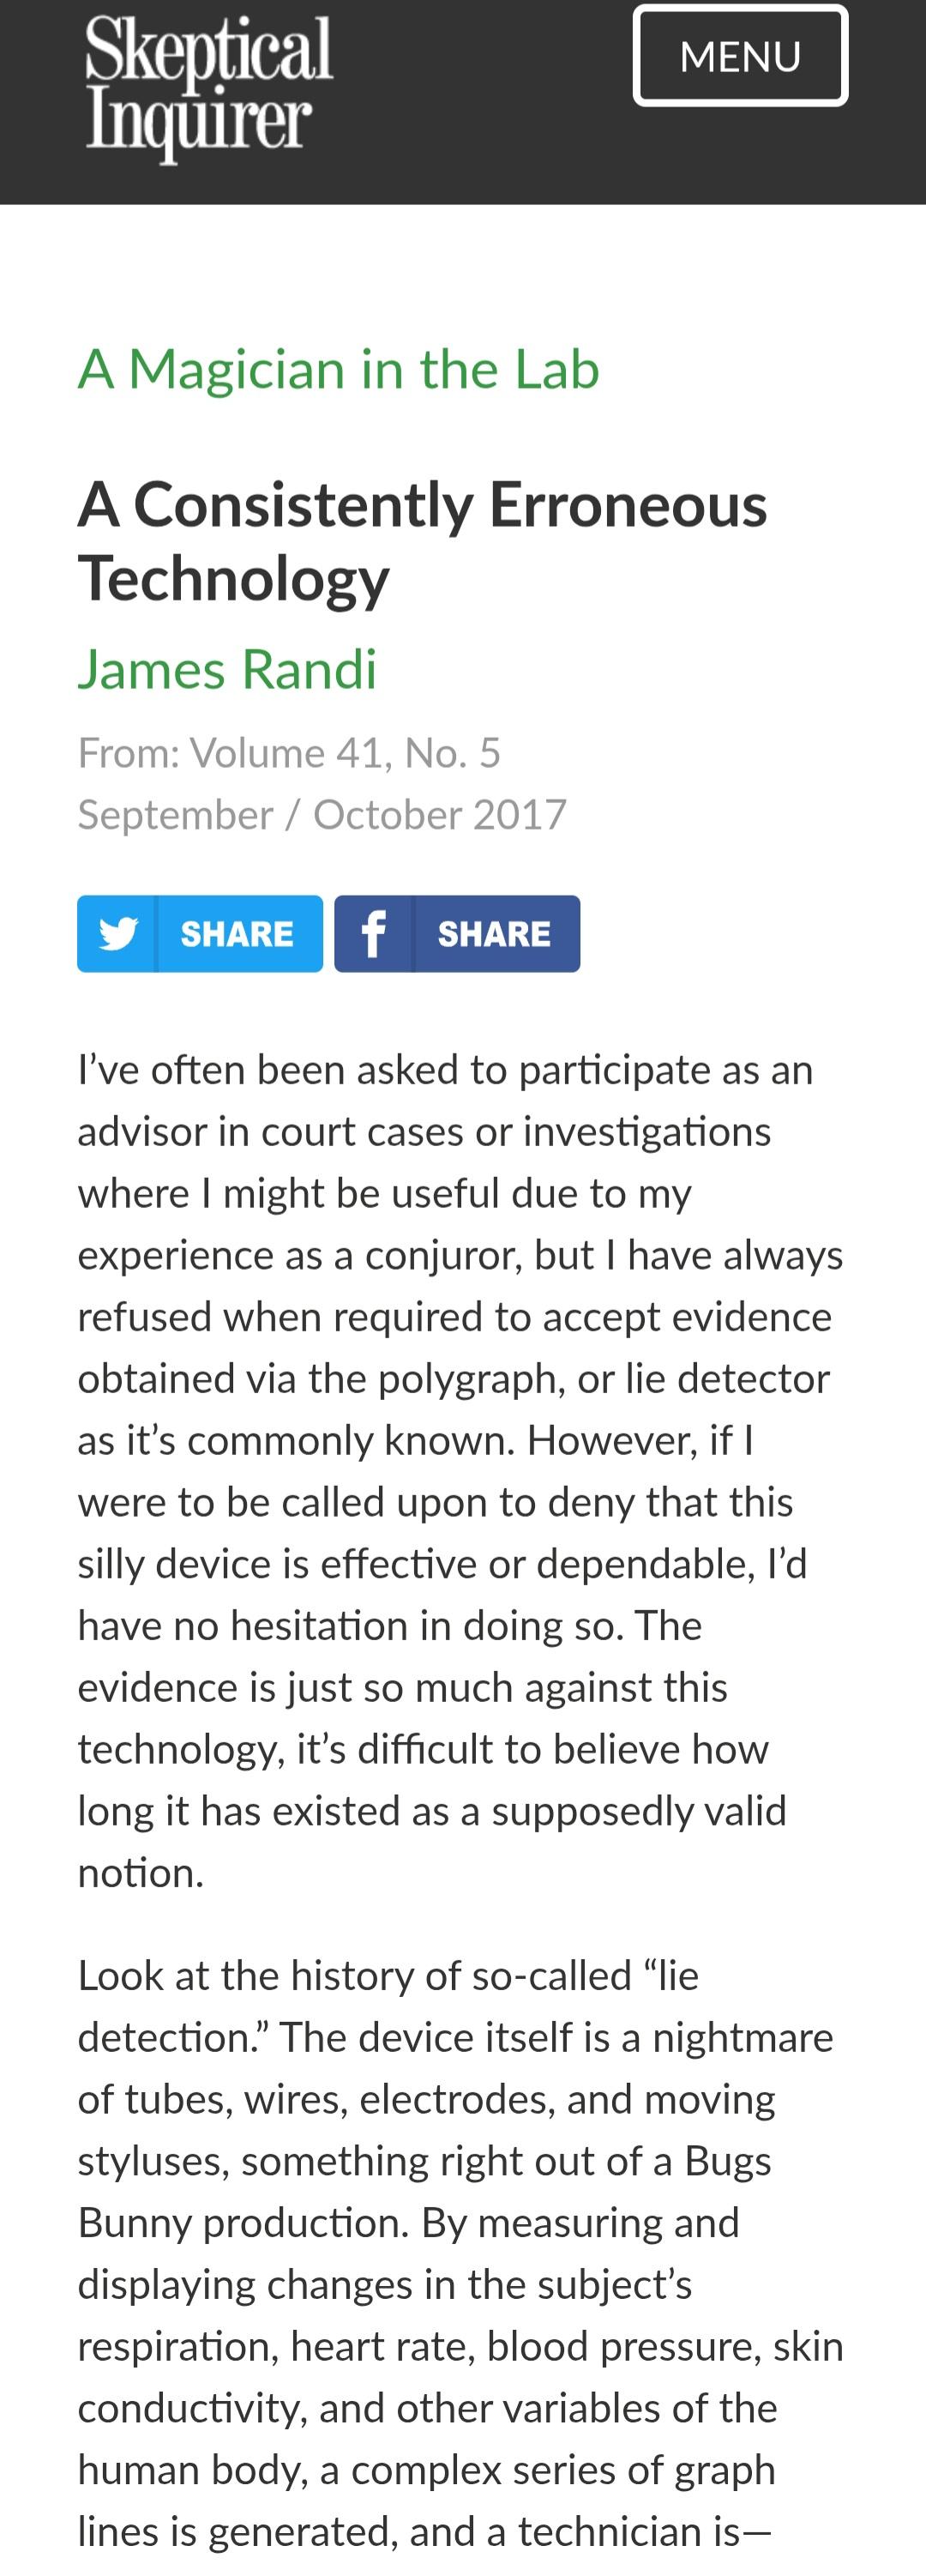Click the September / October 2017 date
The width and height of the screenshot is (926, 2576).
coord(323,815)
